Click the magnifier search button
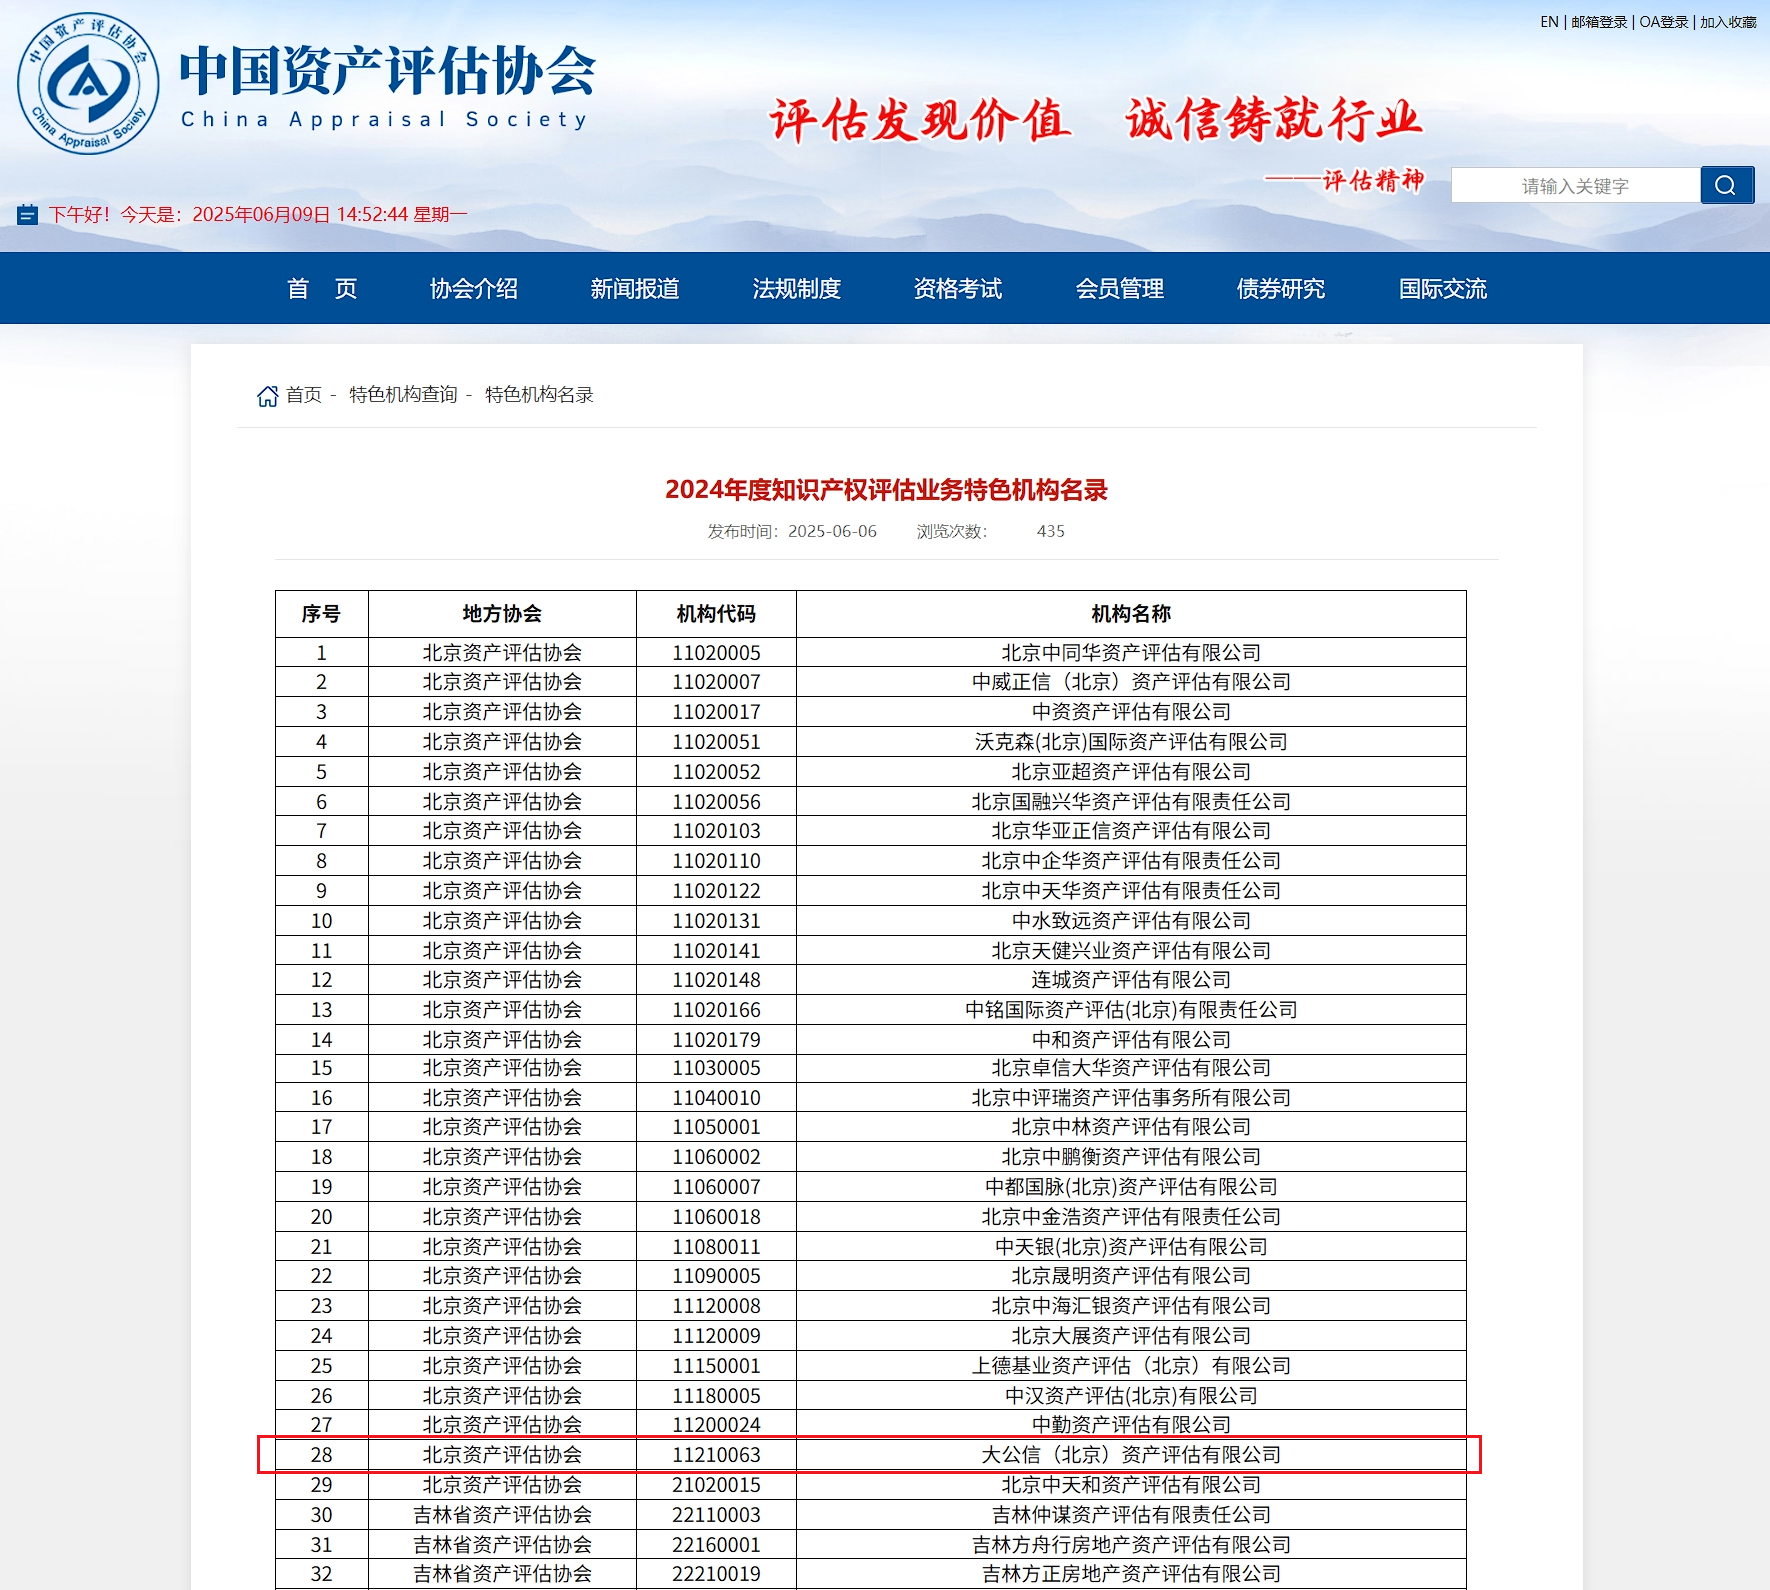This screenshot has height=1590, width=1770. (x=1726, y=185)
